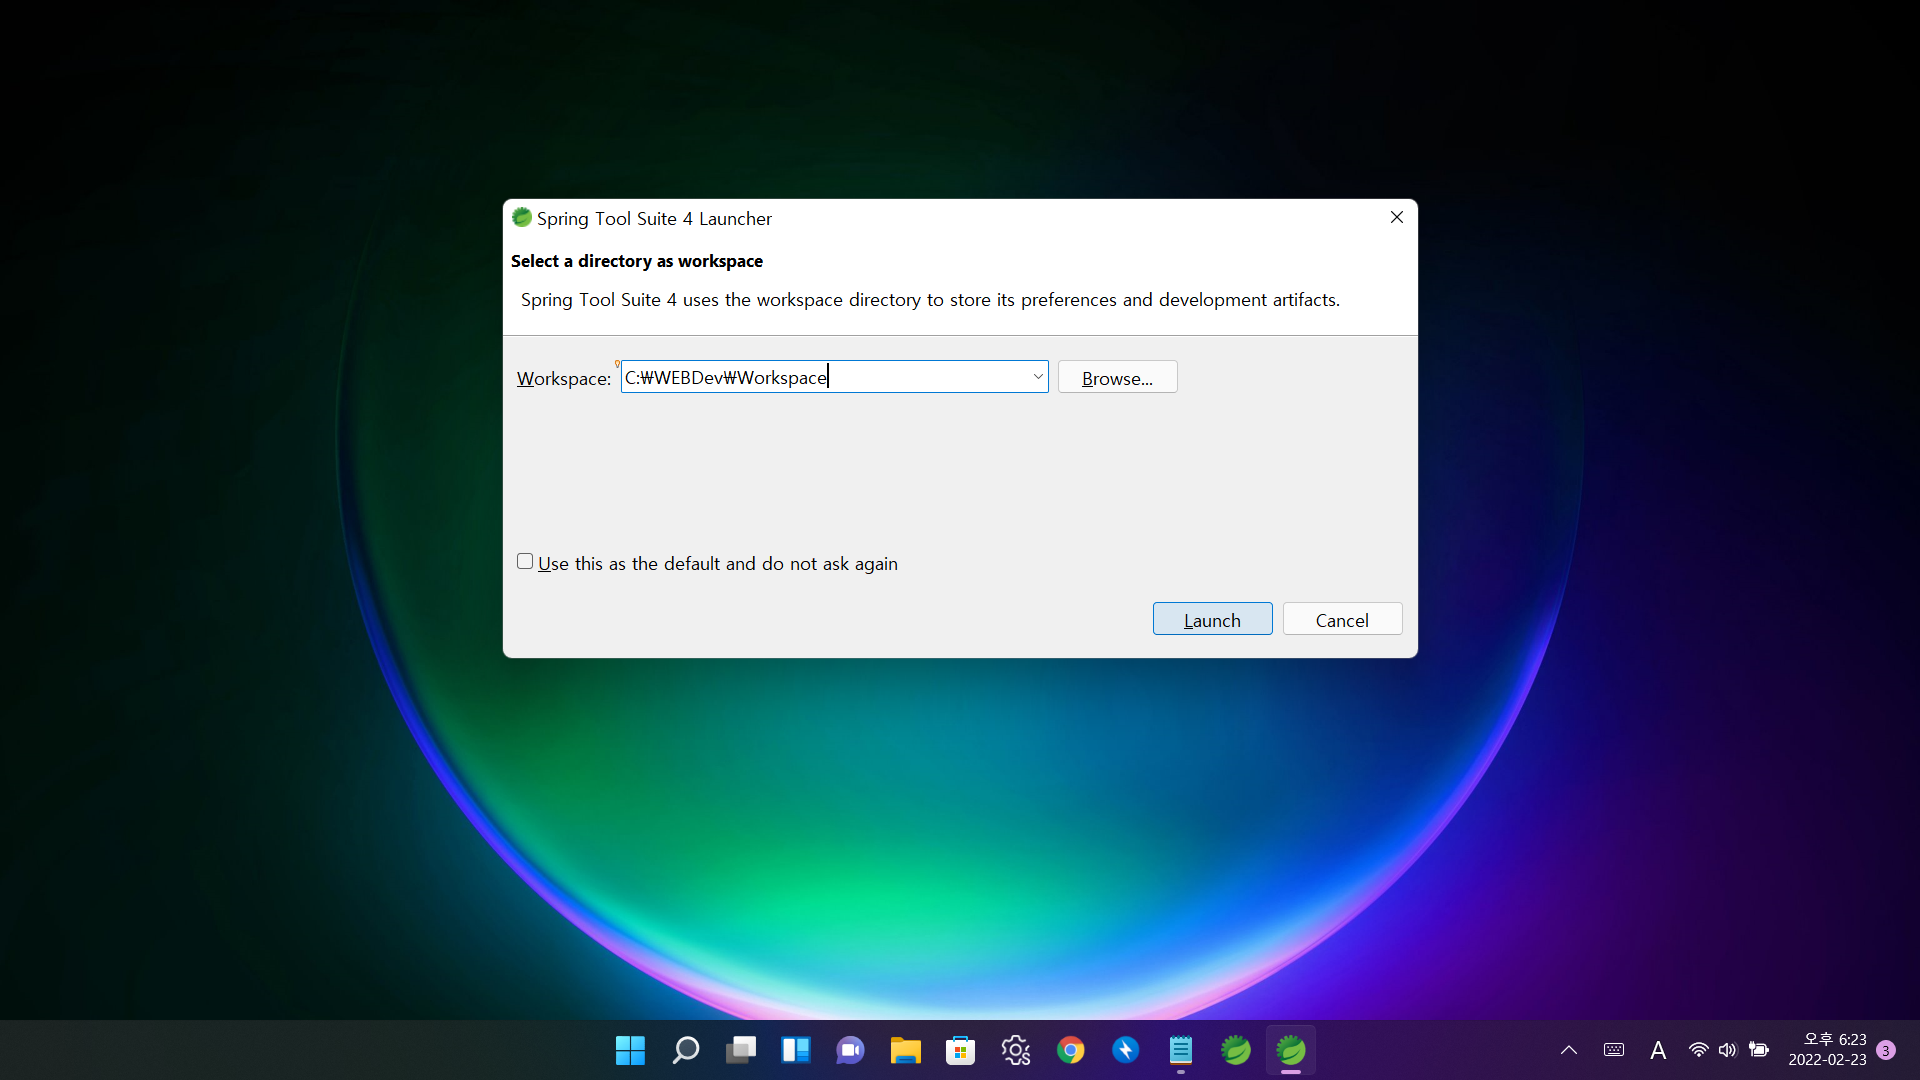
Task: Open the clock and date flyout
Action: [1827, 1050]
